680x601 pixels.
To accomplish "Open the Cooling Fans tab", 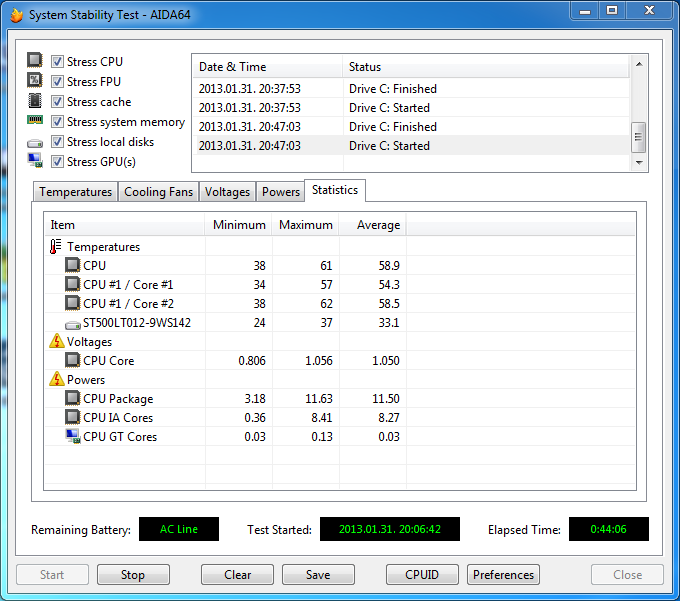I will point(158,192).
